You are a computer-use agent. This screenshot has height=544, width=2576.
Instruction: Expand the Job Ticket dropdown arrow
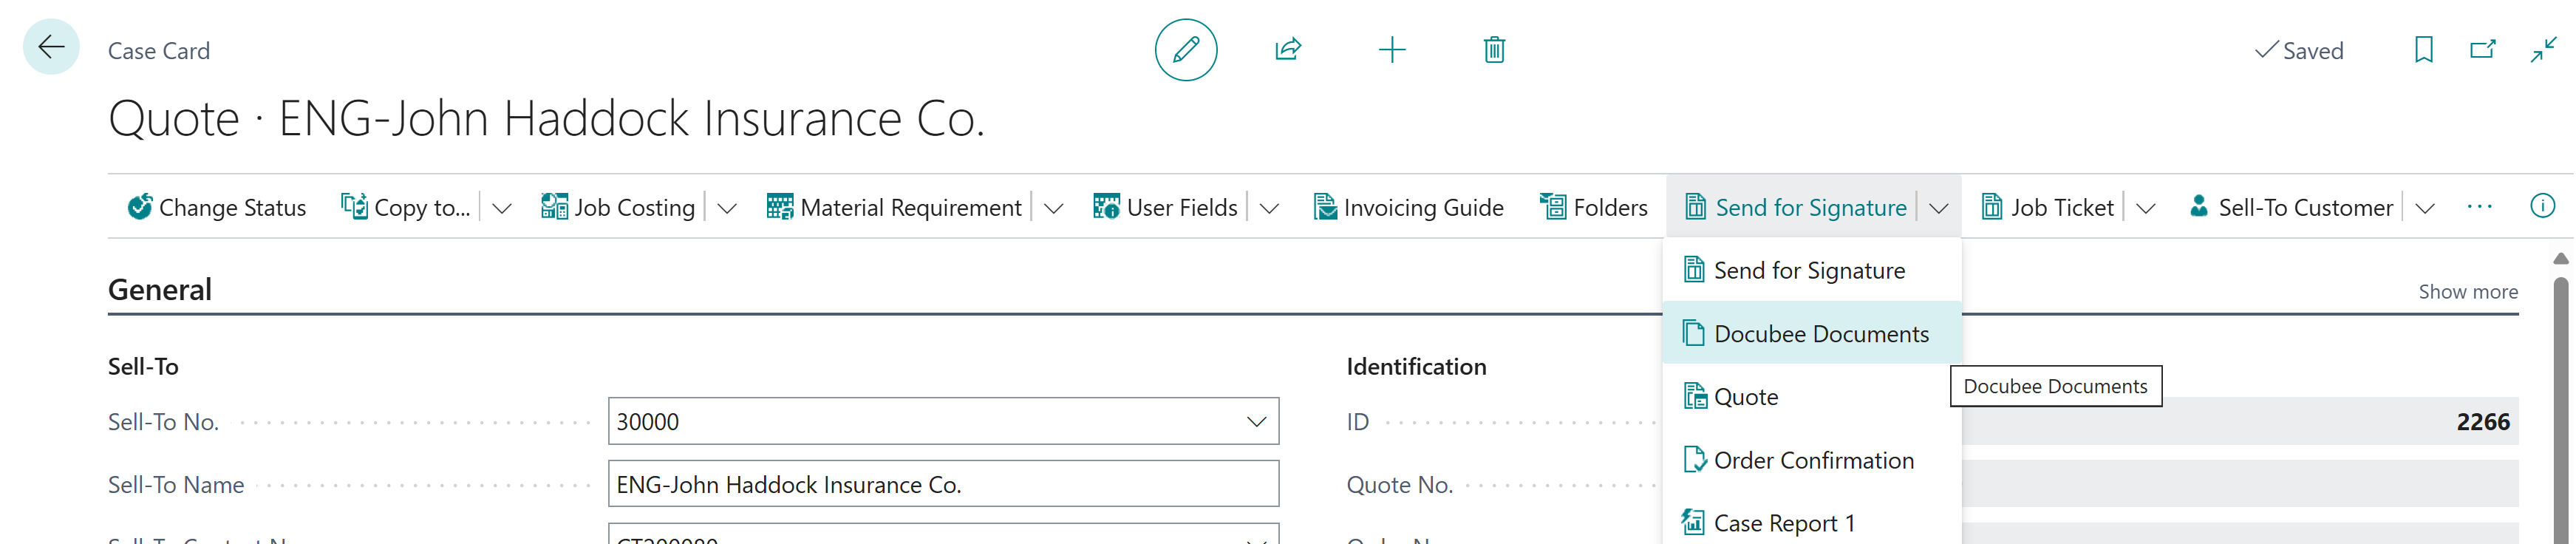point(2145,208)
